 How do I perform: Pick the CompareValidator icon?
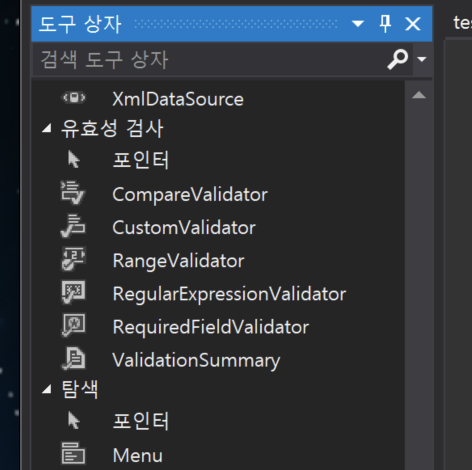click(73, 193)
